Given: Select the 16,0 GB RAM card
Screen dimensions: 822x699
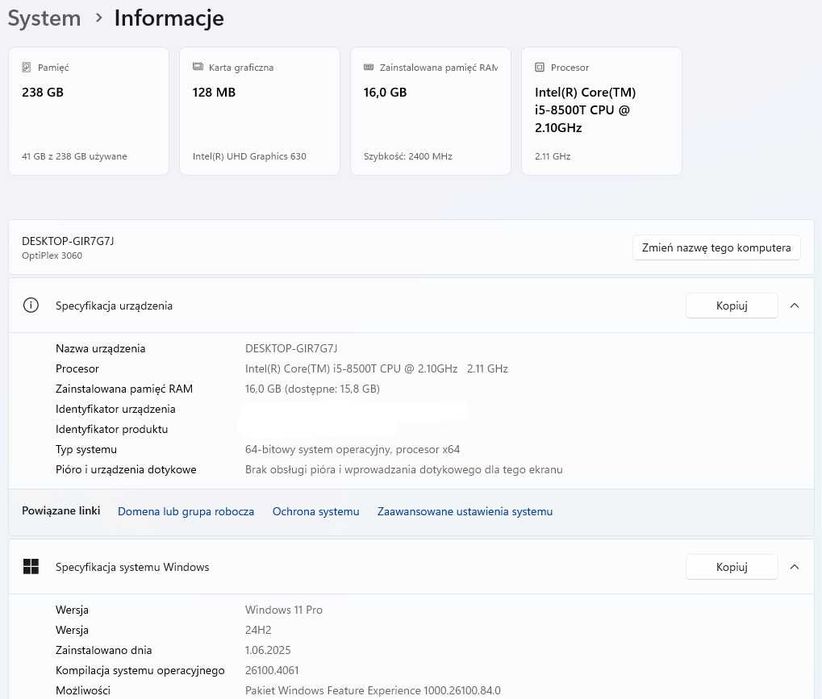Looking at the screenshot, I should tap(430, 112).
